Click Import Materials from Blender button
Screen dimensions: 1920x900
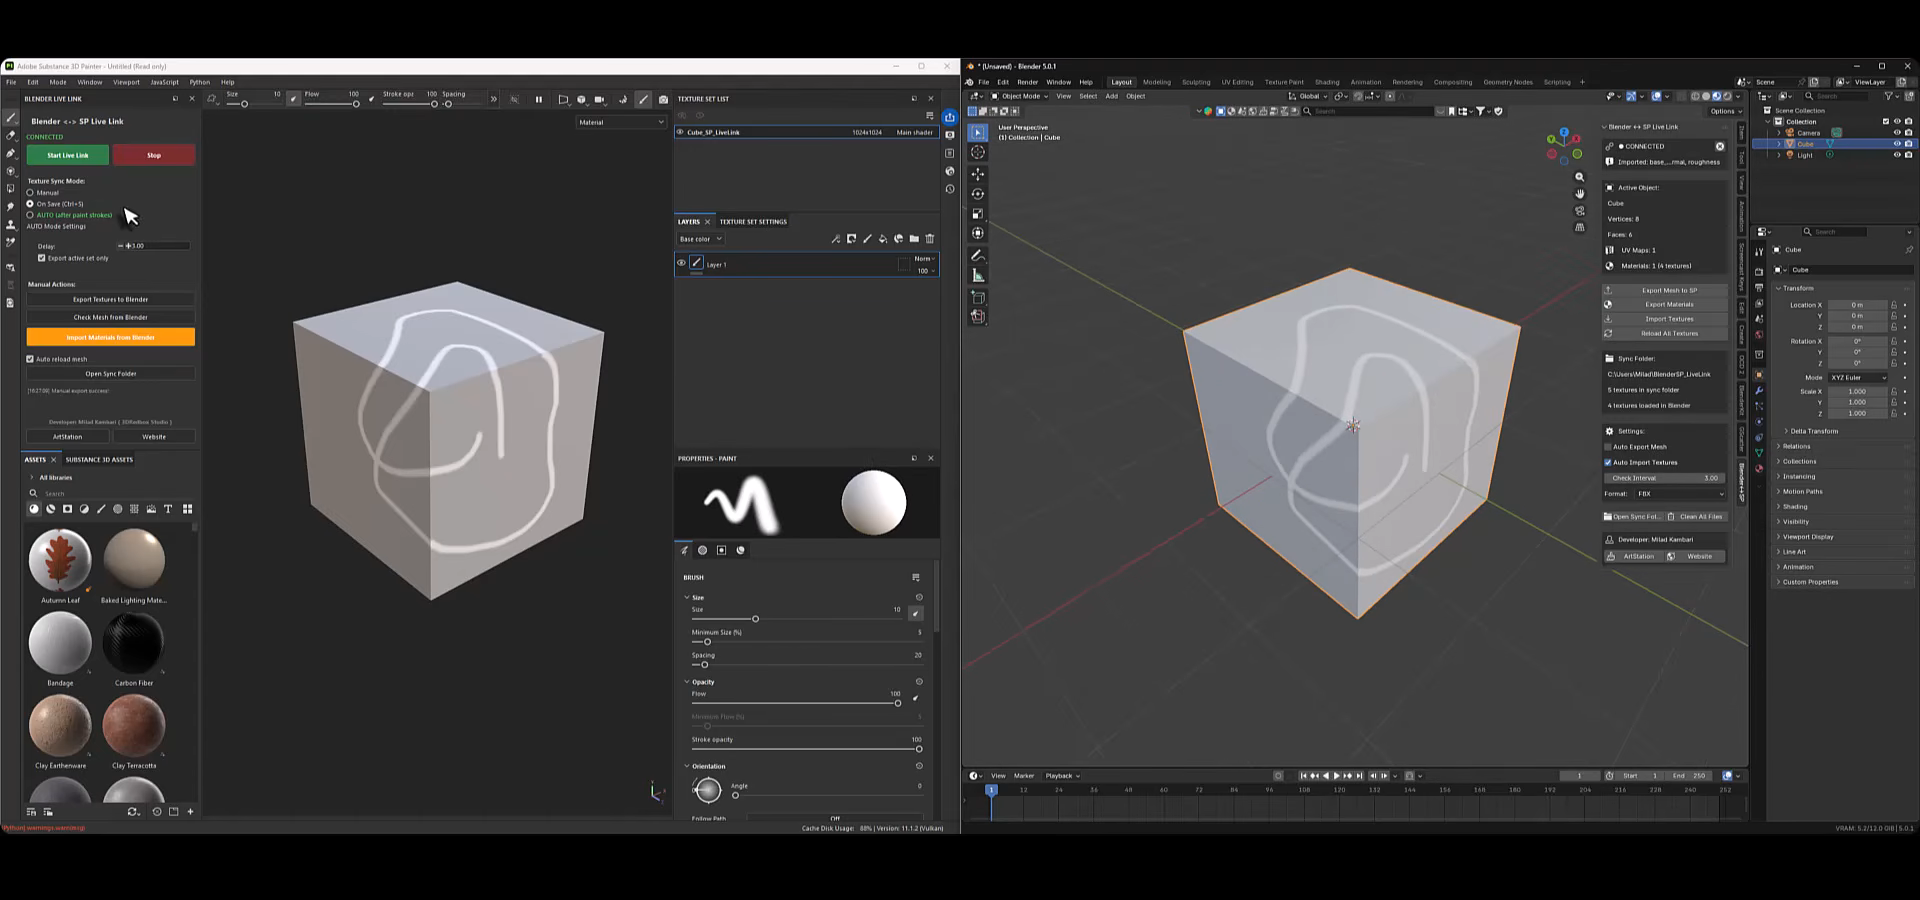pos(110,338)
